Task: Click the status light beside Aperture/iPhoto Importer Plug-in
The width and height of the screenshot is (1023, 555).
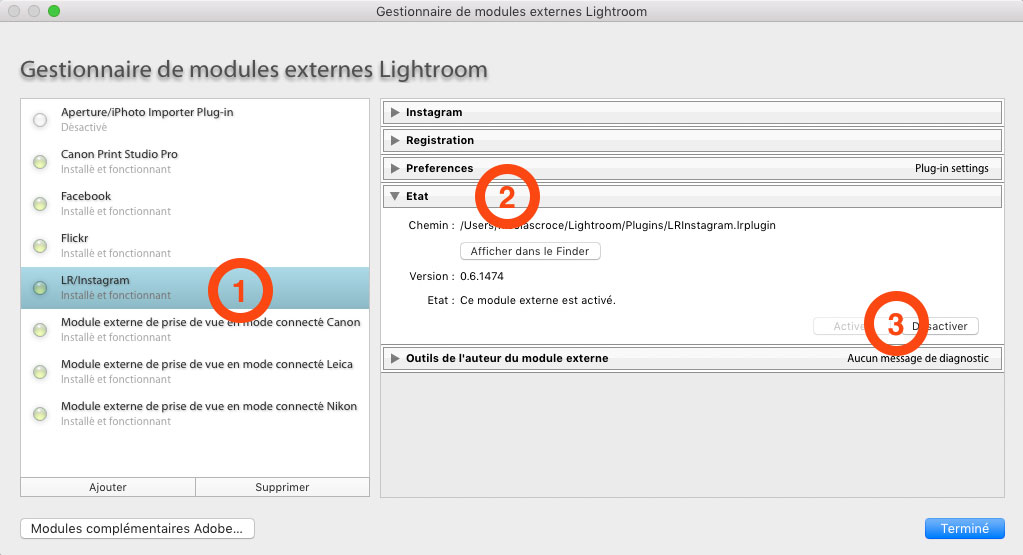Action: (40, 120)
